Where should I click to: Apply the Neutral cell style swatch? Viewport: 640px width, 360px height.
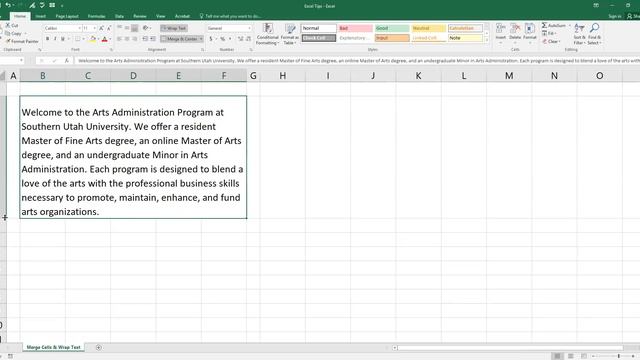(x=429, y=28)
